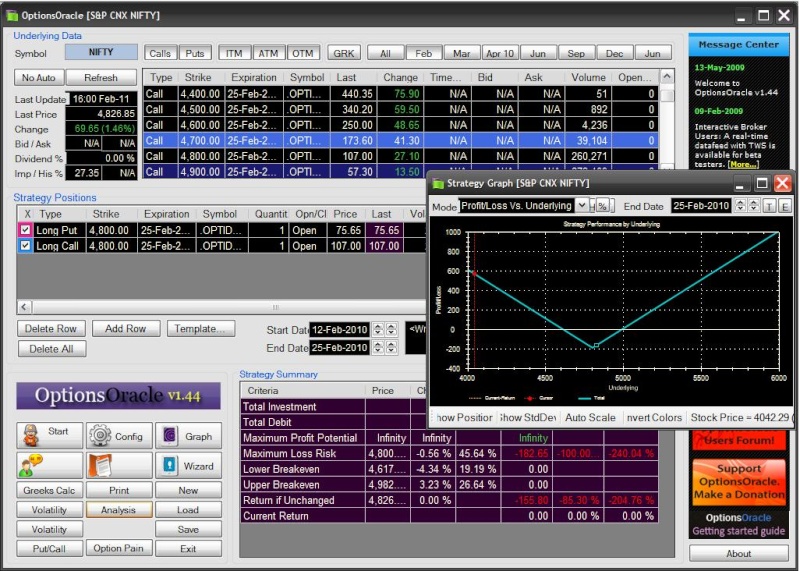Viewport: 800px width, 571px height.
Task: Click the About button
Action: pos(739,553)
